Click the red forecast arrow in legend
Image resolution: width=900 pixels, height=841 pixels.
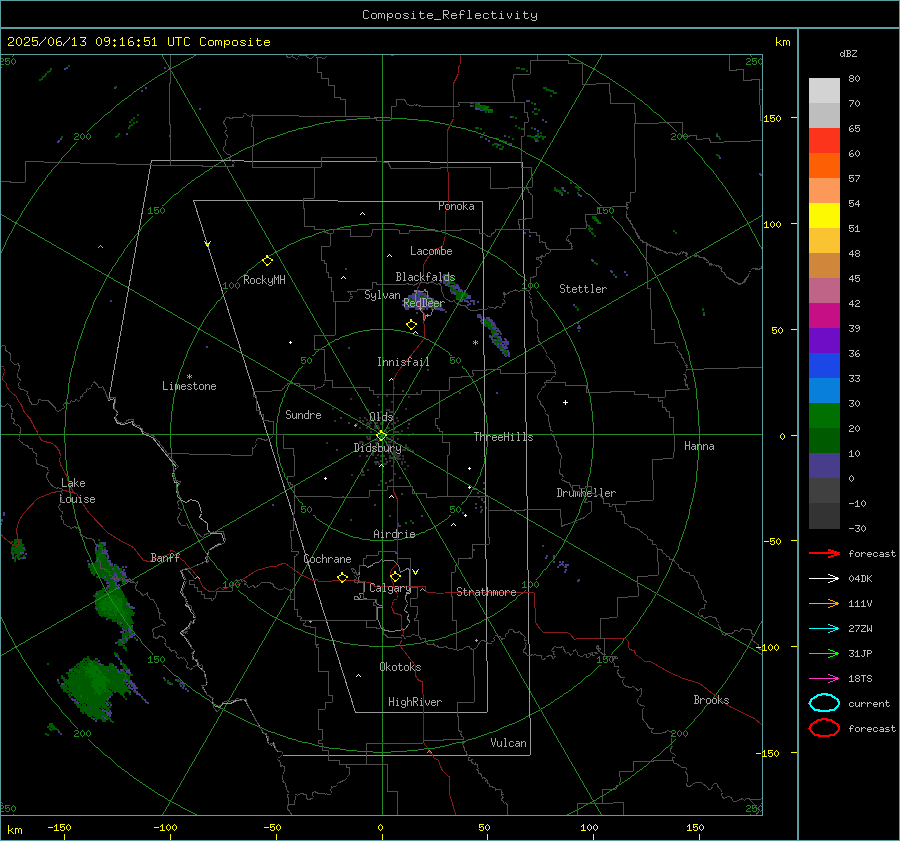(x=824, y=553)
